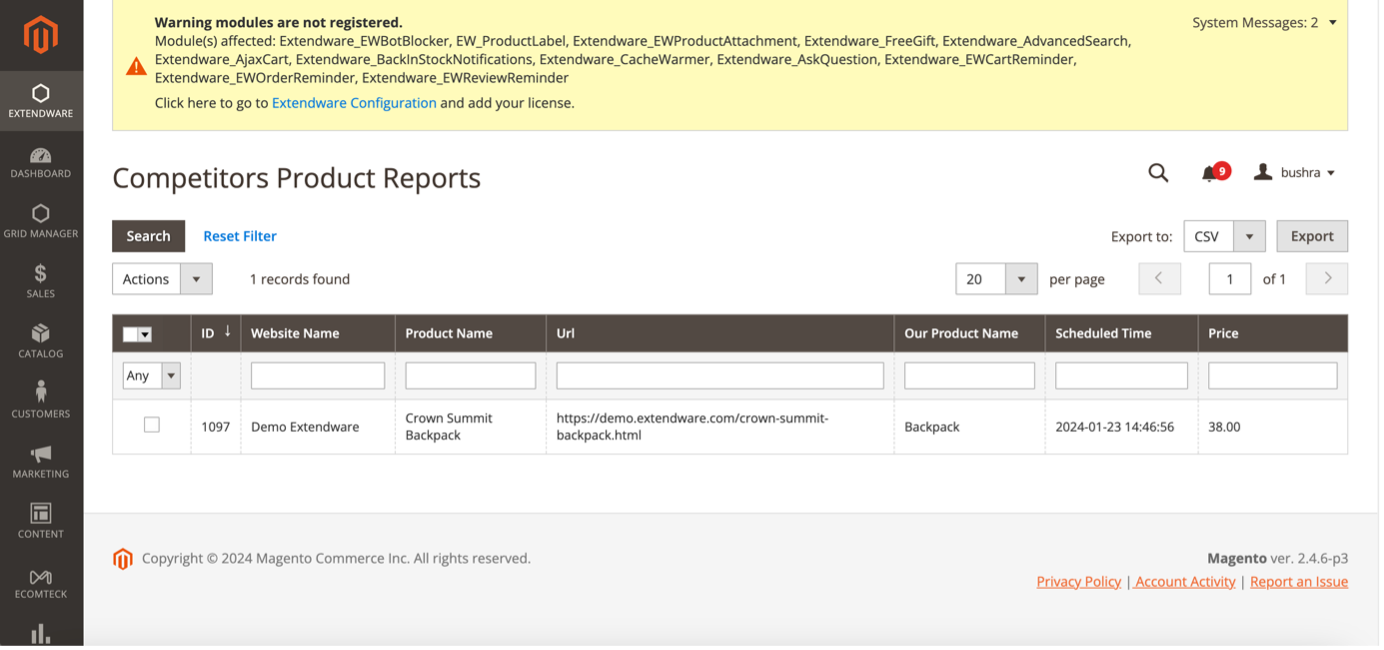Focus the Website Name filter field

pyautogui.click(x=318, y=376)
